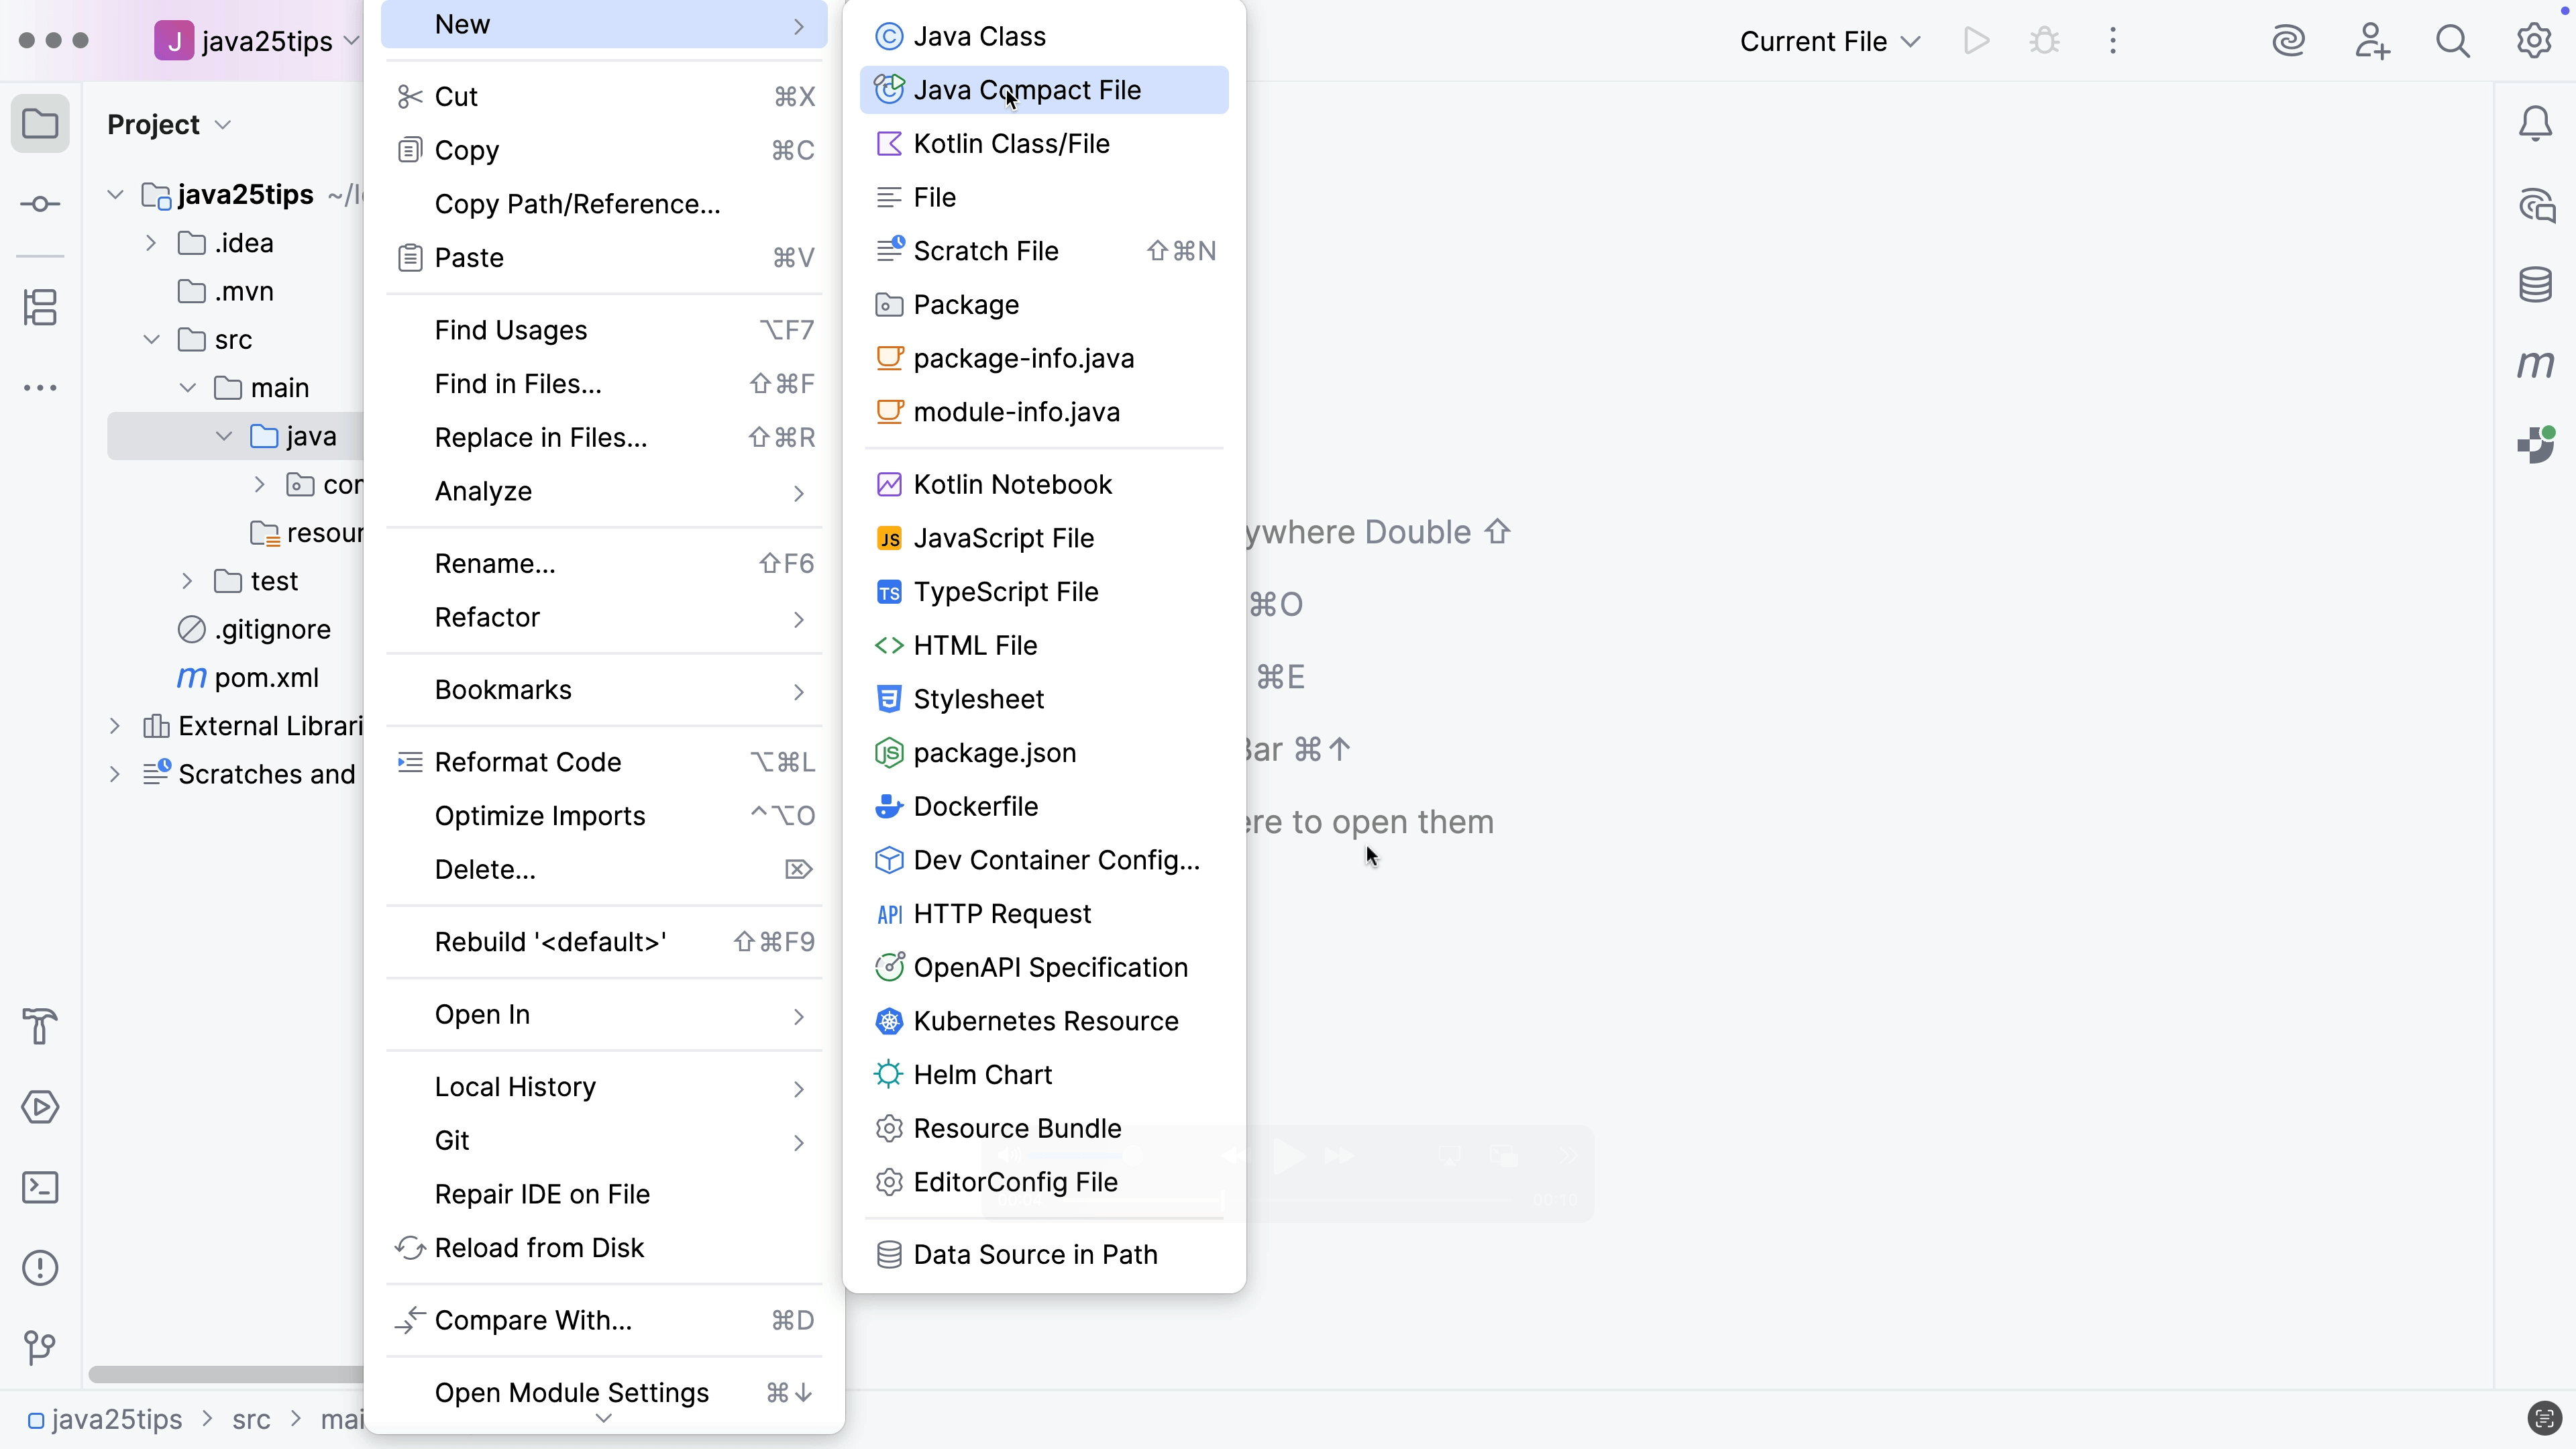Open Search Everywhere with the magnifier icon
Image resolution: width=2576 pixels, height=1449 pixels.
2453,41
